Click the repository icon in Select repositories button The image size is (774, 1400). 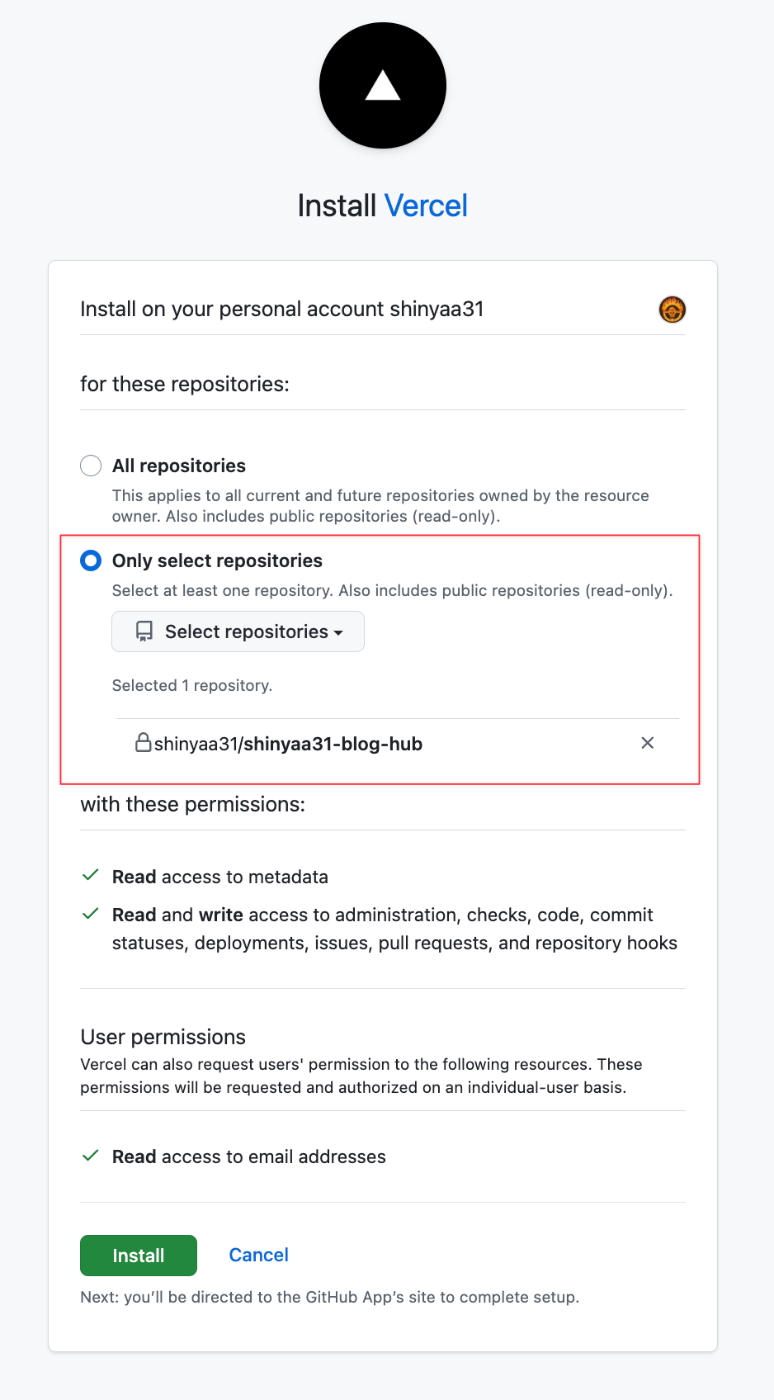[x=145, y=632]
